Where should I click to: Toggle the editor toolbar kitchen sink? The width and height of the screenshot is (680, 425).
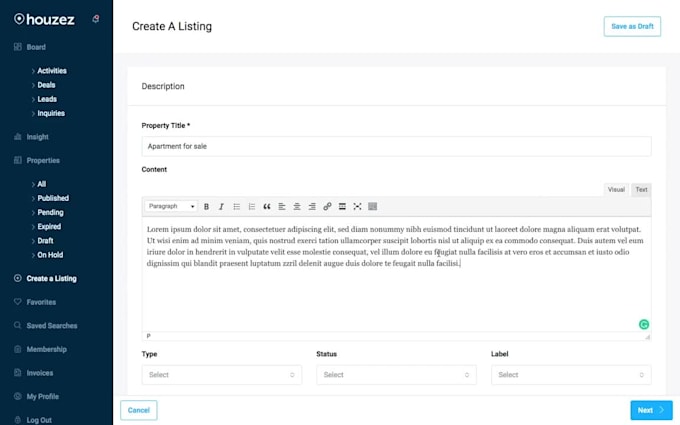pyautogui.click(x=373, y=206)
